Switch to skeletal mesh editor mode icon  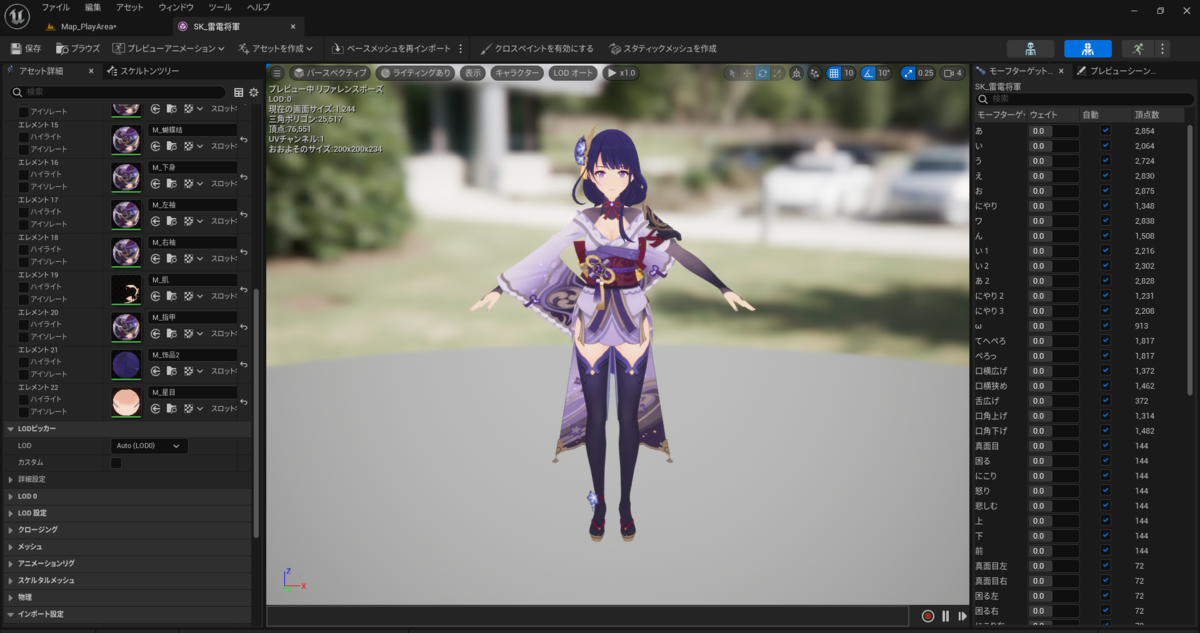tap(1088, 48)
